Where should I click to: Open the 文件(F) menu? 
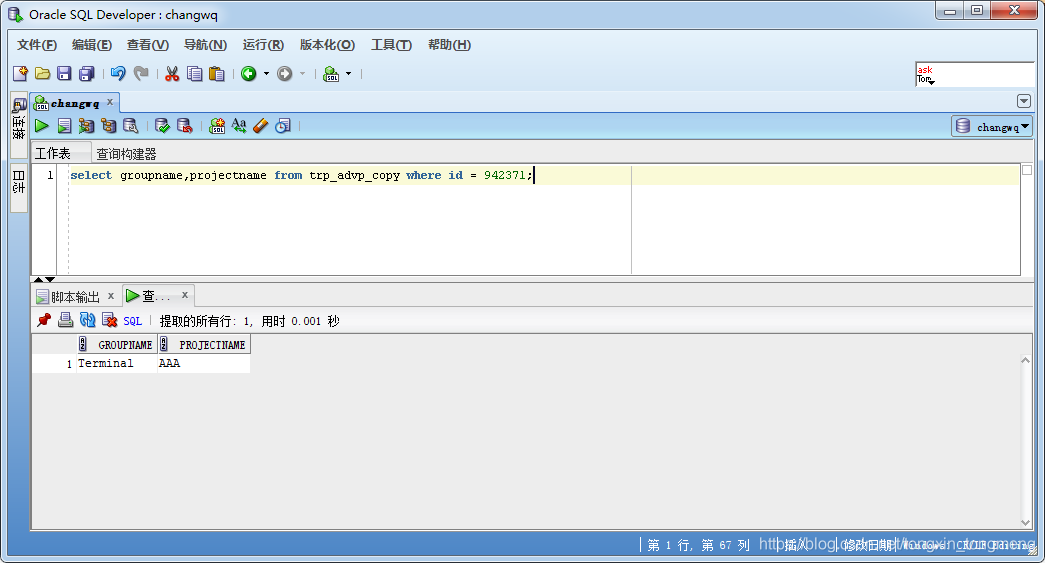point(37,45)
